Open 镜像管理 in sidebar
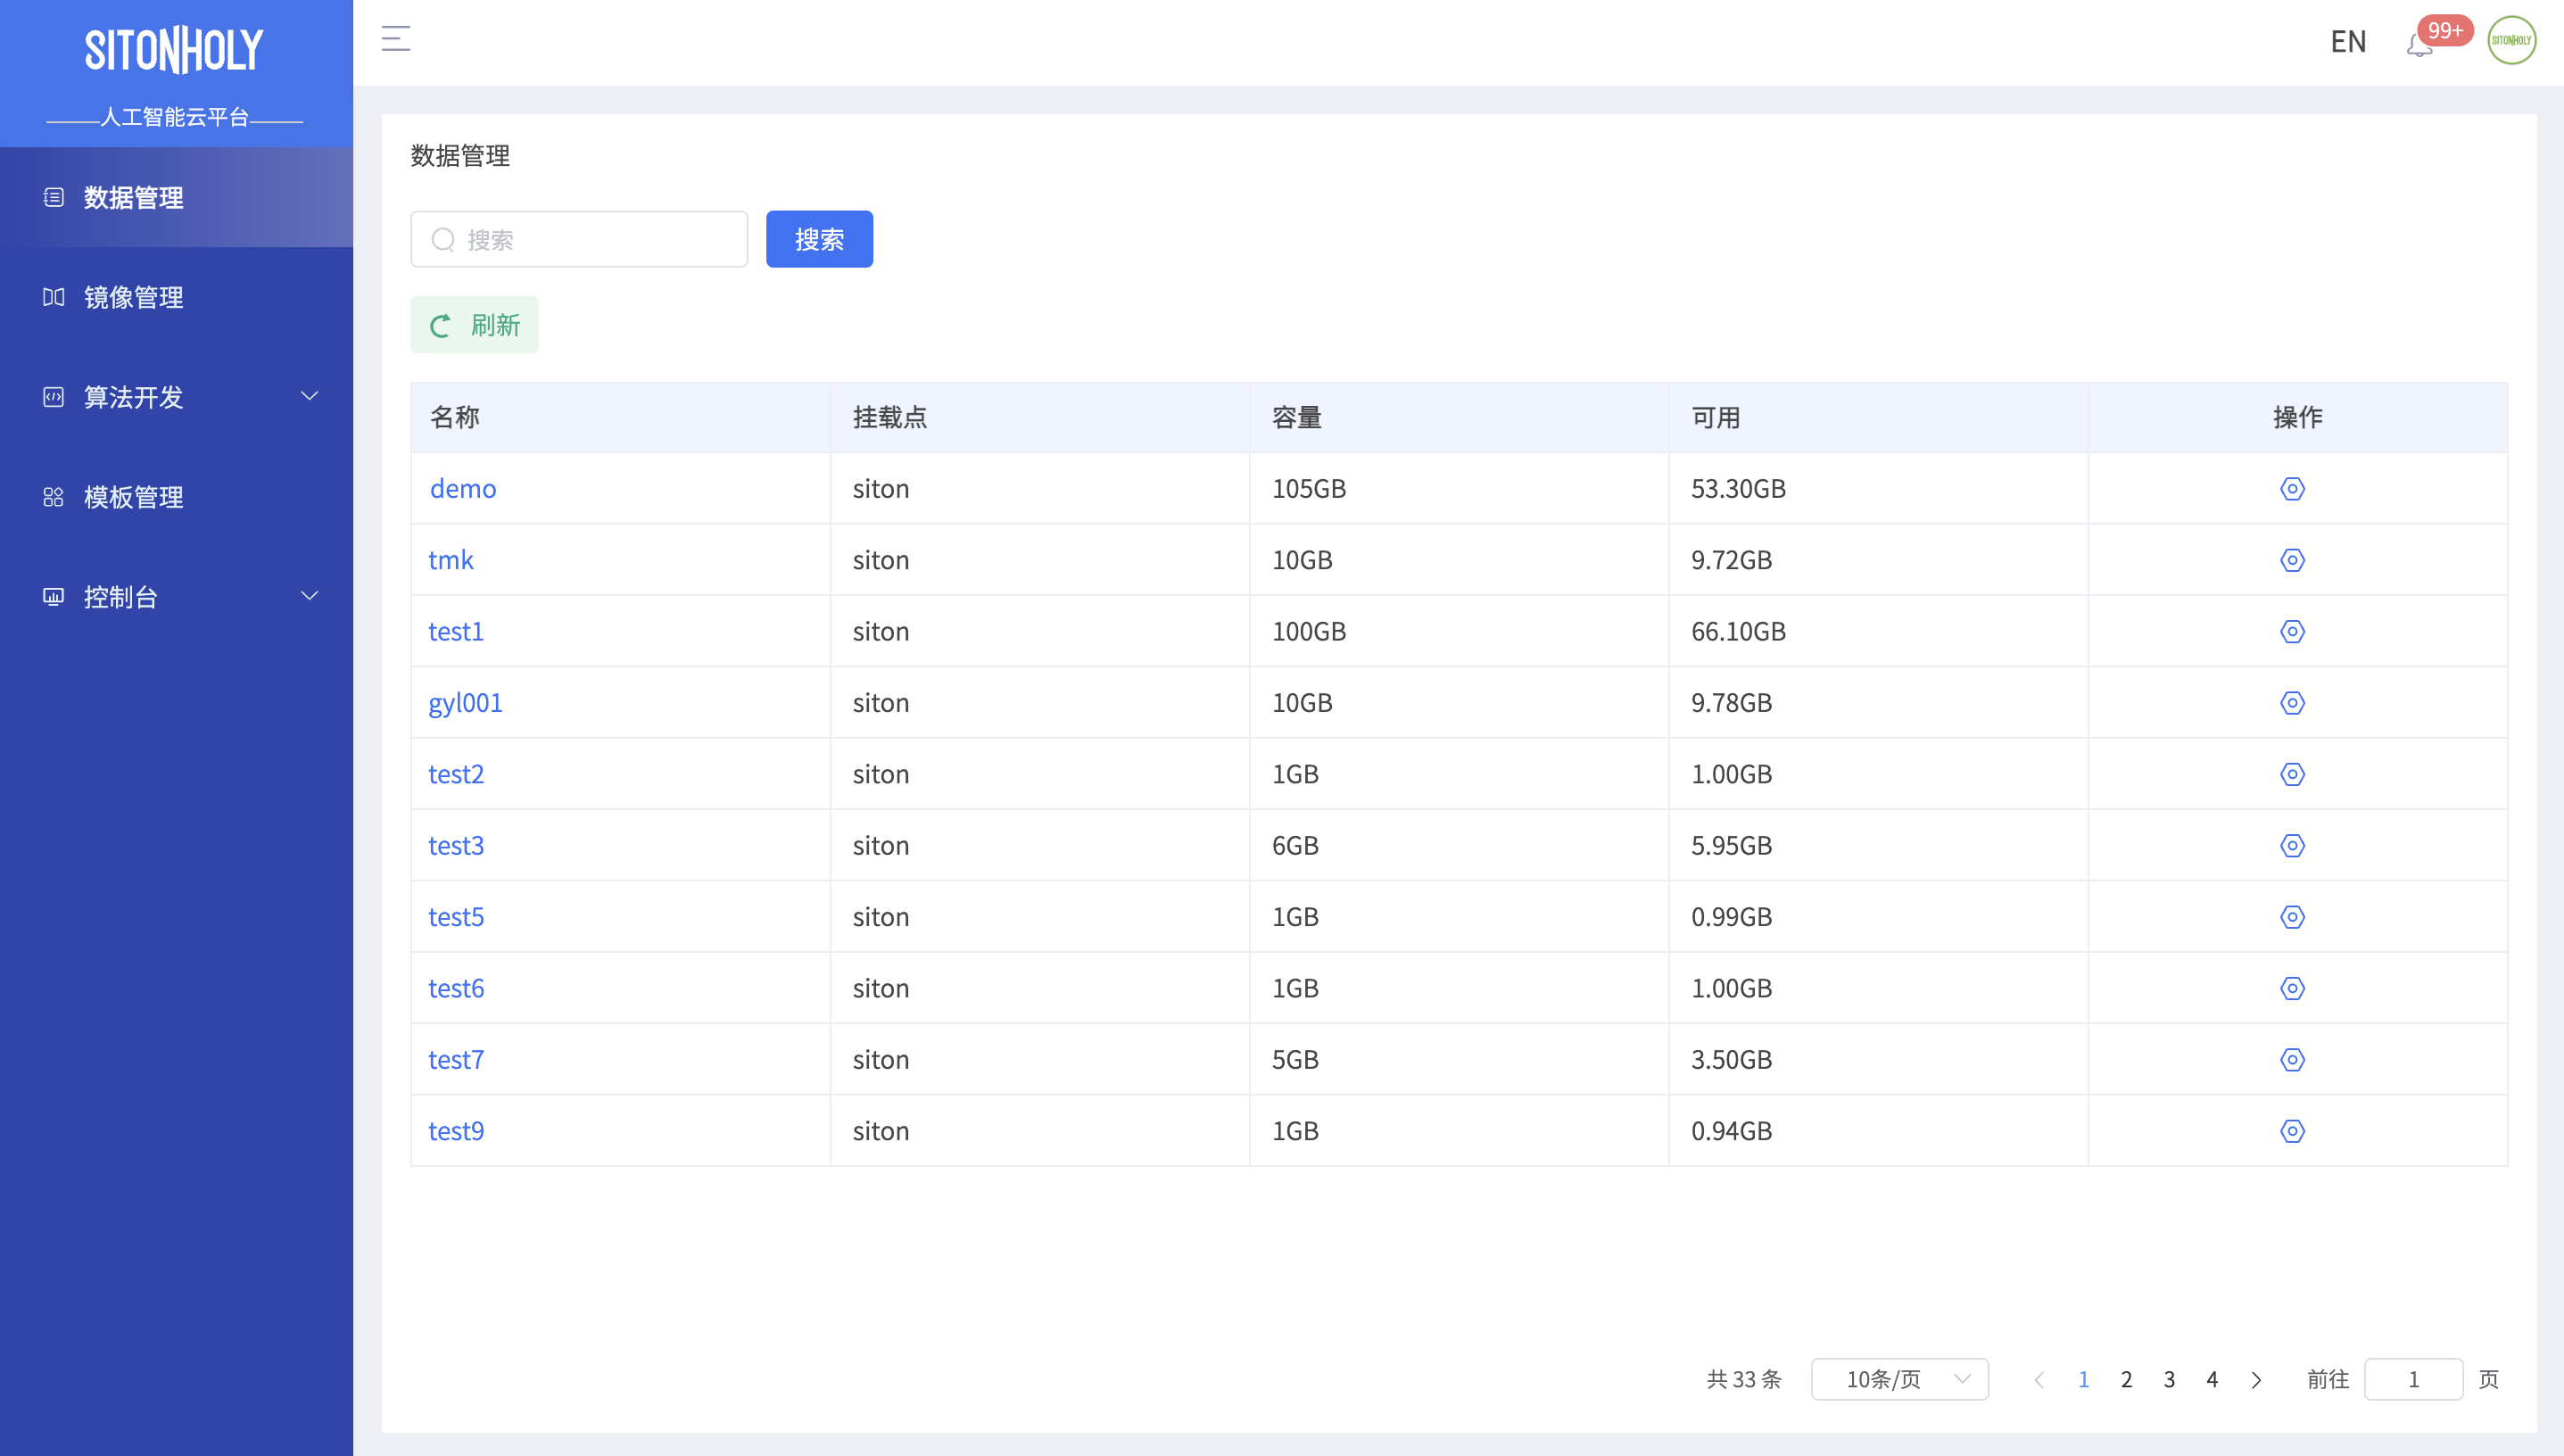This screenshot has width=2564, height=1456. [176, 297]
